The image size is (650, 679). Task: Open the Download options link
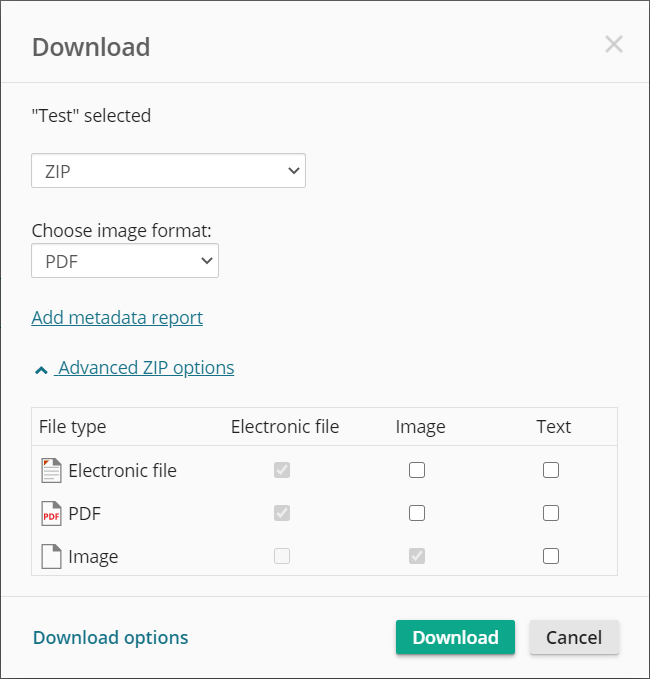(x=110, y=638)
